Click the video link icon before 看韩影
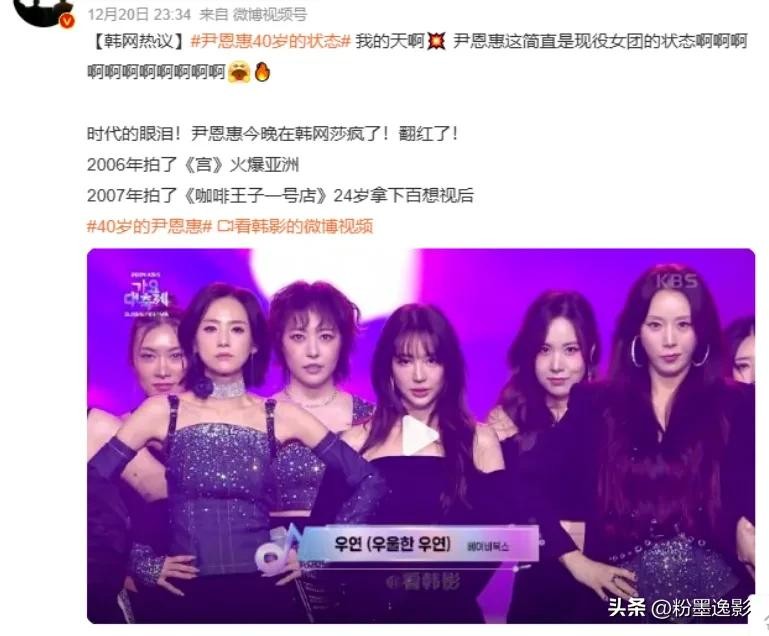Viewport: 769px width, 636px height. tap(225, 226)
